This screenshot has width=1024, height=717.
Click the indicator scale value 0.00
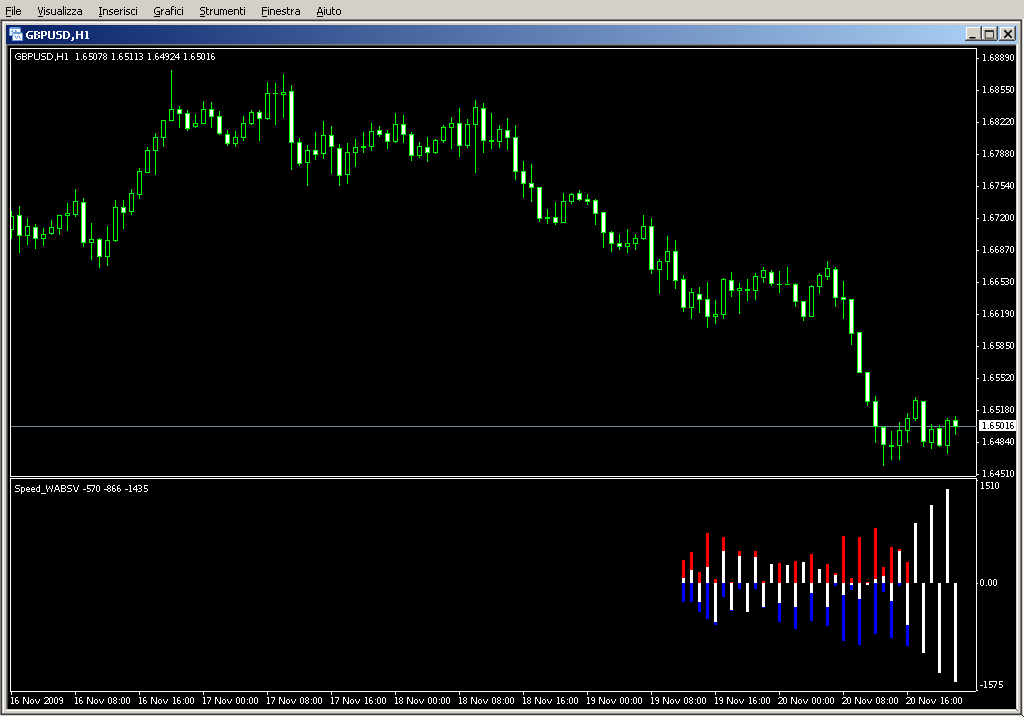pos(988,582)
